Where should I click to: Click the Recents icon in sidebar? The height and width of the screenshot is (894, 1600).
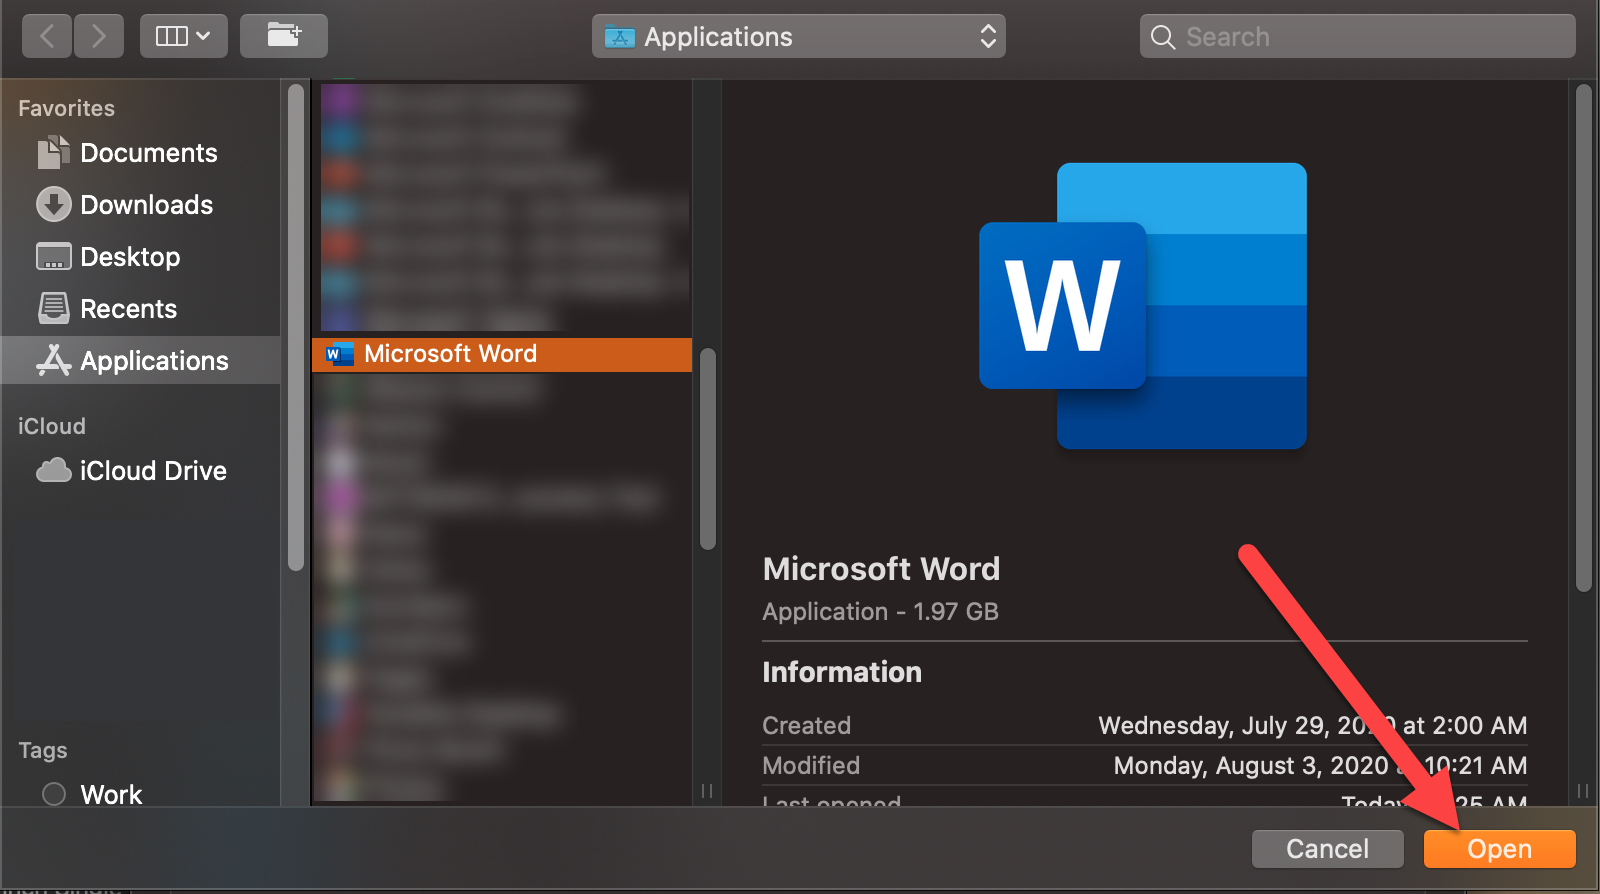[x=53, y=309]
